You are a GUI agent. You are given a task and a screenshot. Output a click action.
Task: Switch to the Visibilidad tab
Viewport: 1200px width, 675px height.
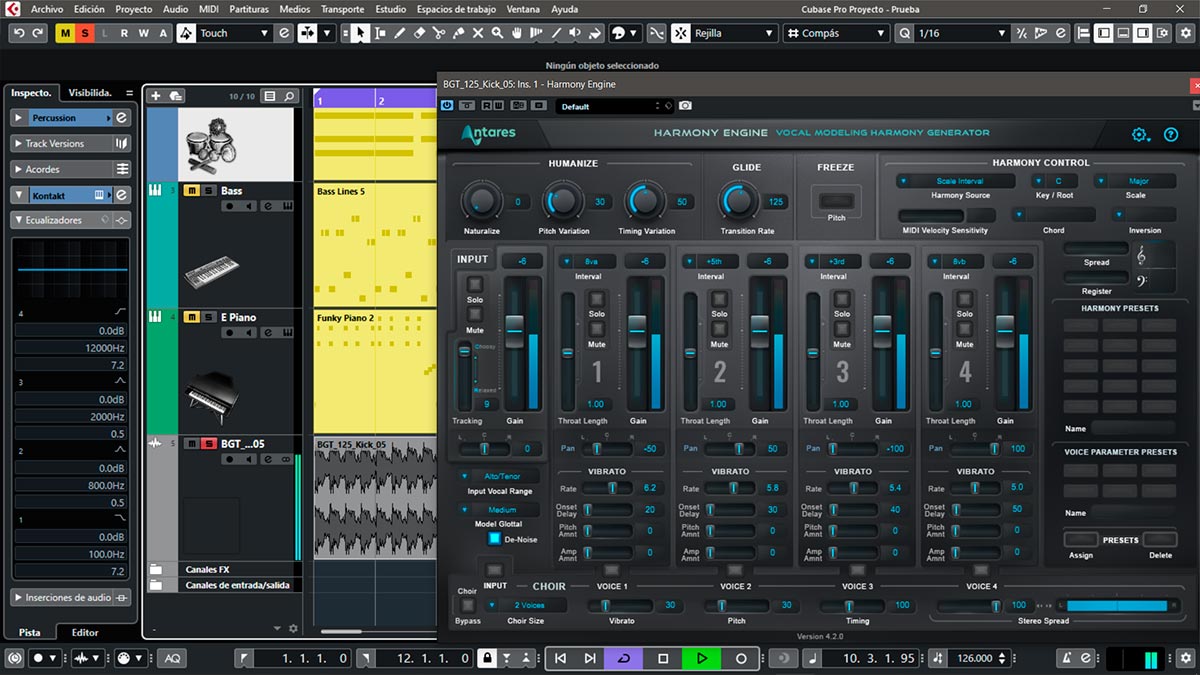90,93
